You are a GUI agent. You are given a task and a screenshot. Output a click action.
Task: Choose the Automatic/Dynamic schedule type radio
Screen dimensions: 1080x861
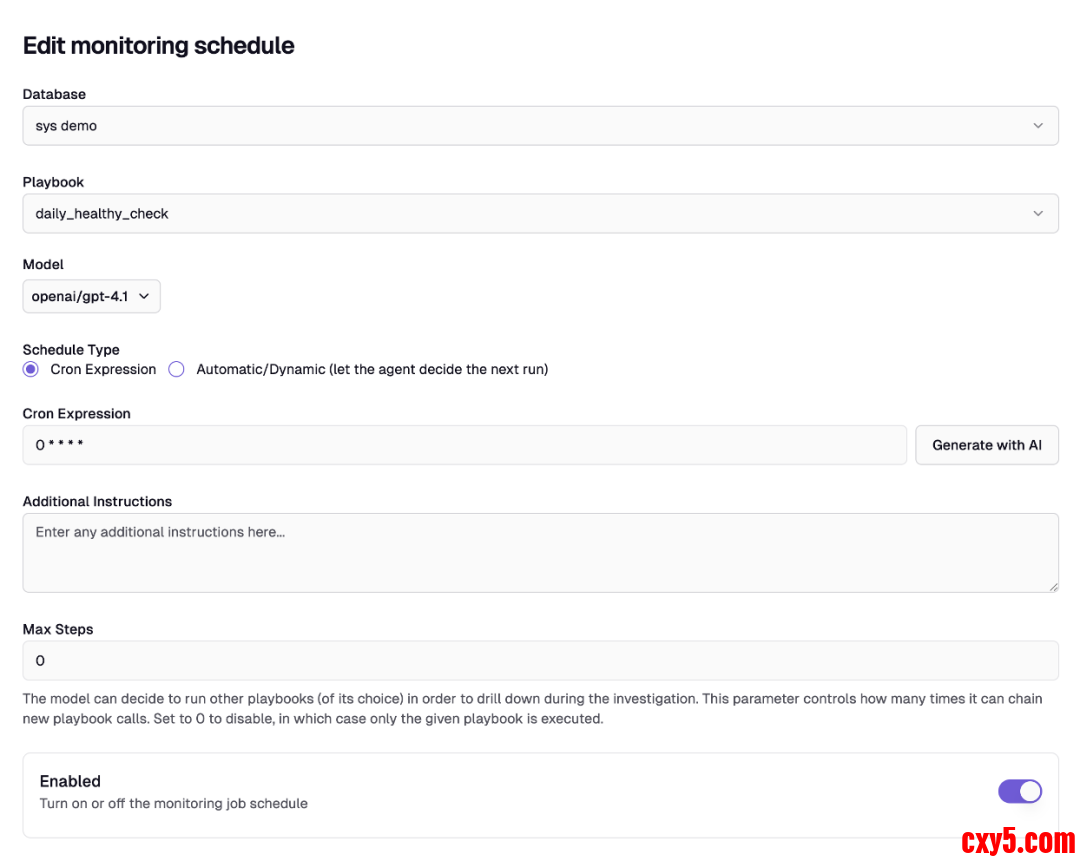[x=177, y=369]
